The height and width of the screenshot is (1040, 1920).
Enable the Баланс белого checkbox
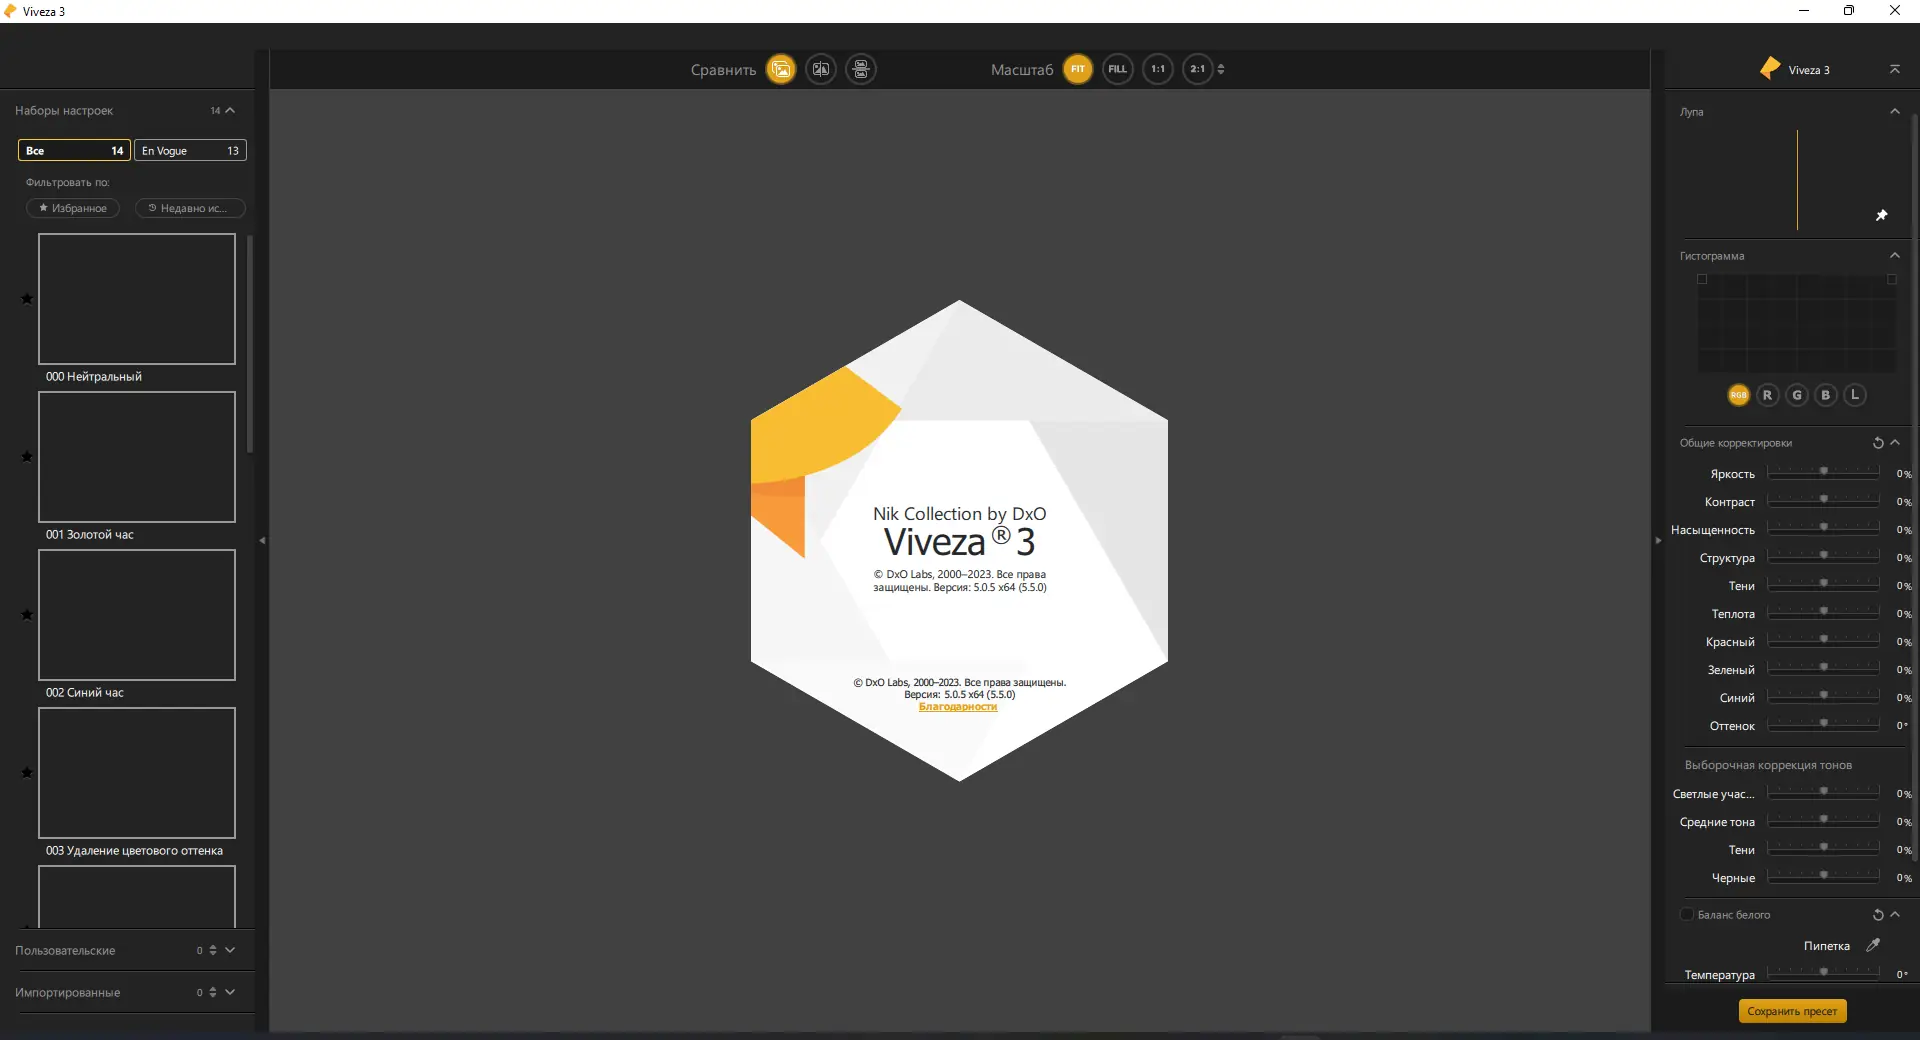(x=1687, y=914)
